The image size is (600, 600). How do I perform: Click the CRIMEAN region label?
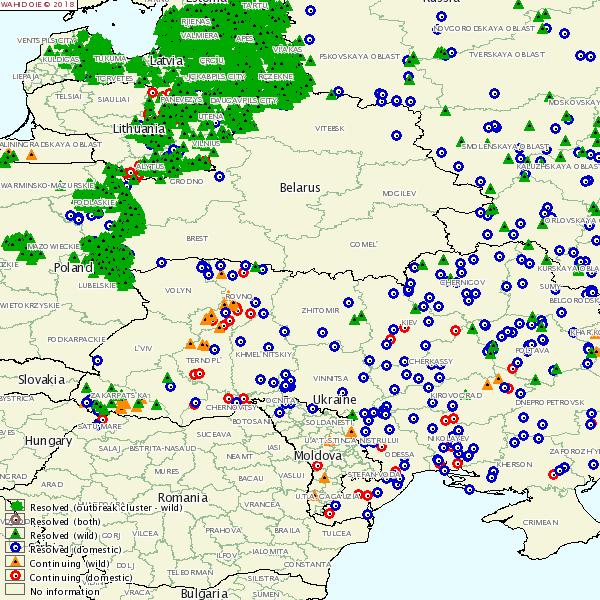[540, 523]
